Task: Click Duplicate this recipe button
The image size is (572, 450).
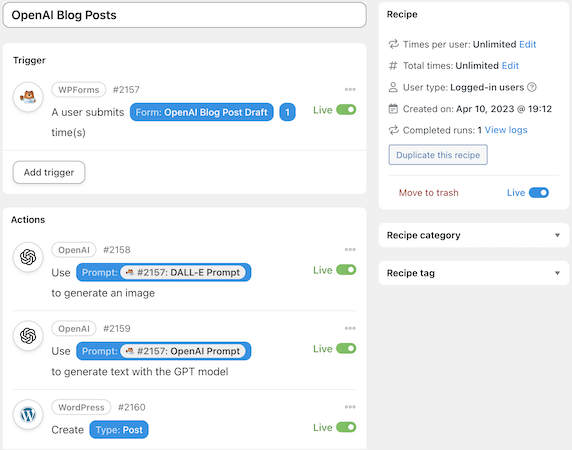Action: pyautogui.click(x=438, y=155)
